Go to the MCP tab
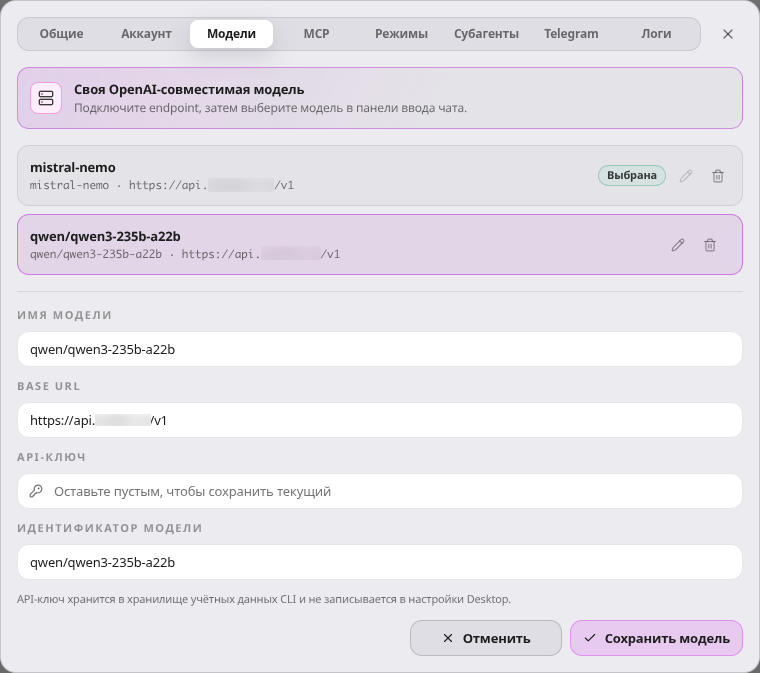 [x=317, y=34]
